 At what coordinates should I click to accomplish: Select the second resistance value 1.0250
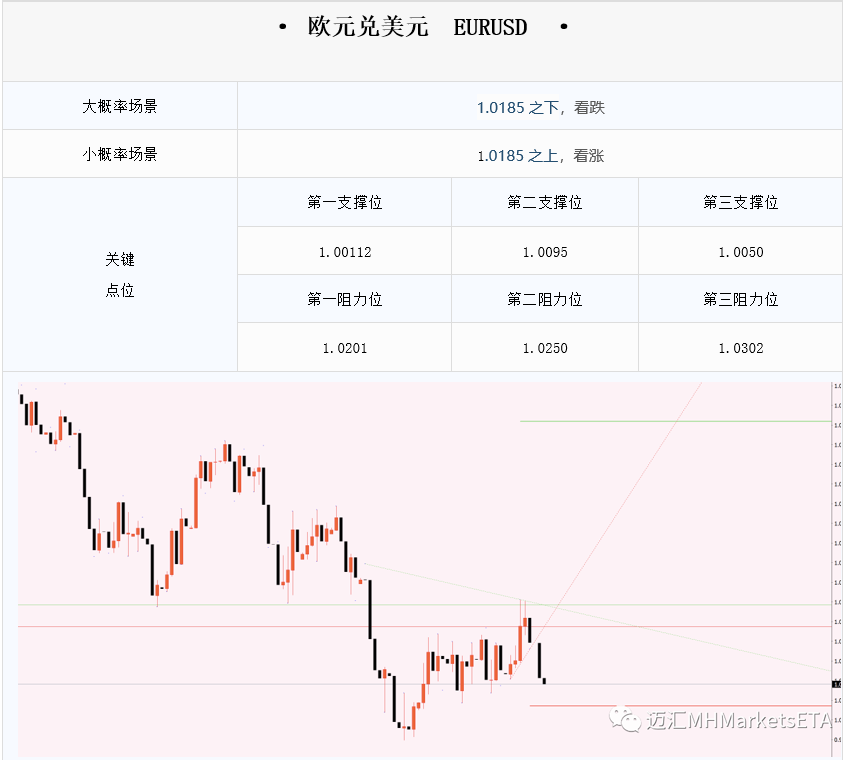tap(545, 348)
